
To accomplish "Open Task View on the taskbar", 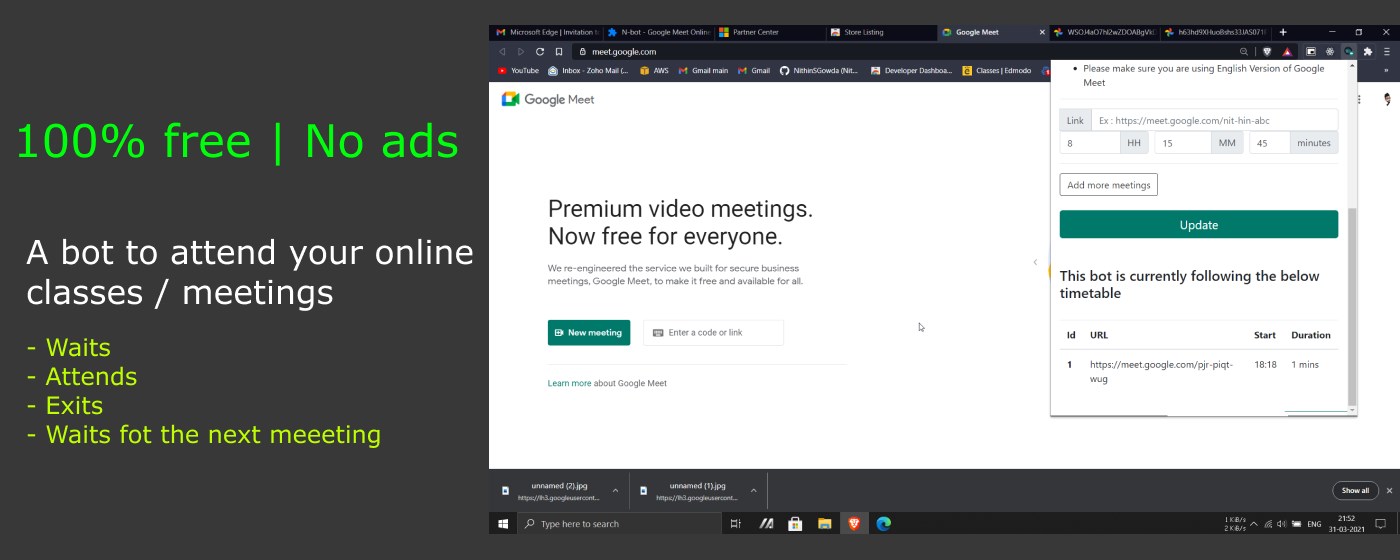I will point(735,523).
